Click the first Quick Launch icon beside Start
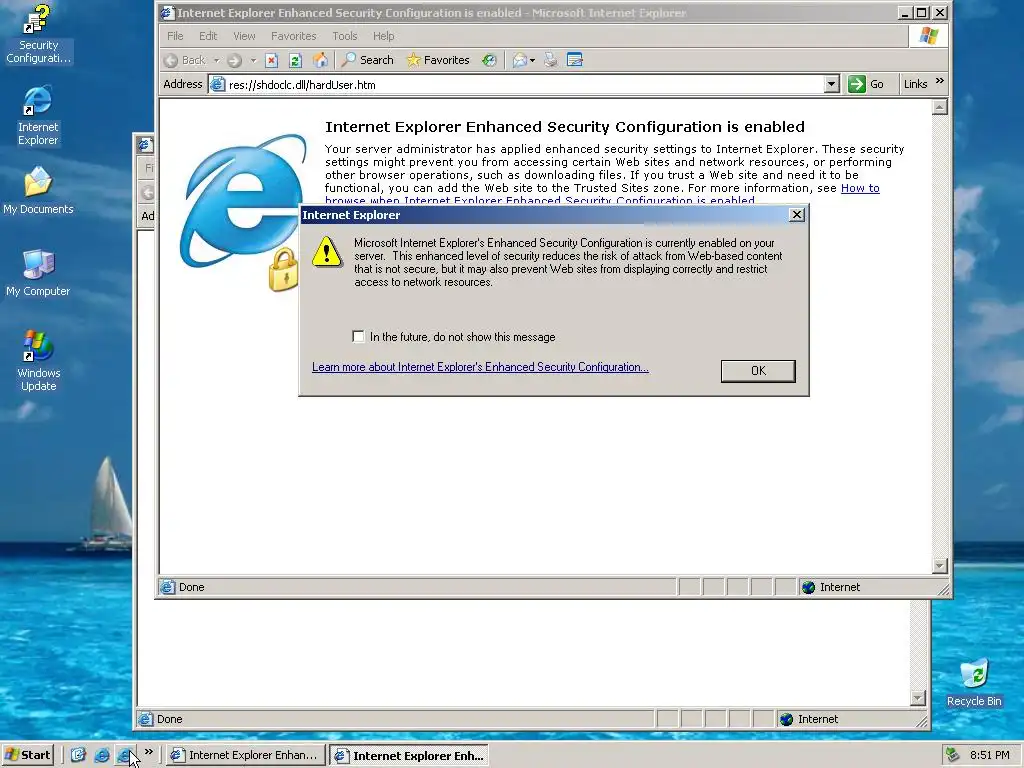 tap(78, 755)
